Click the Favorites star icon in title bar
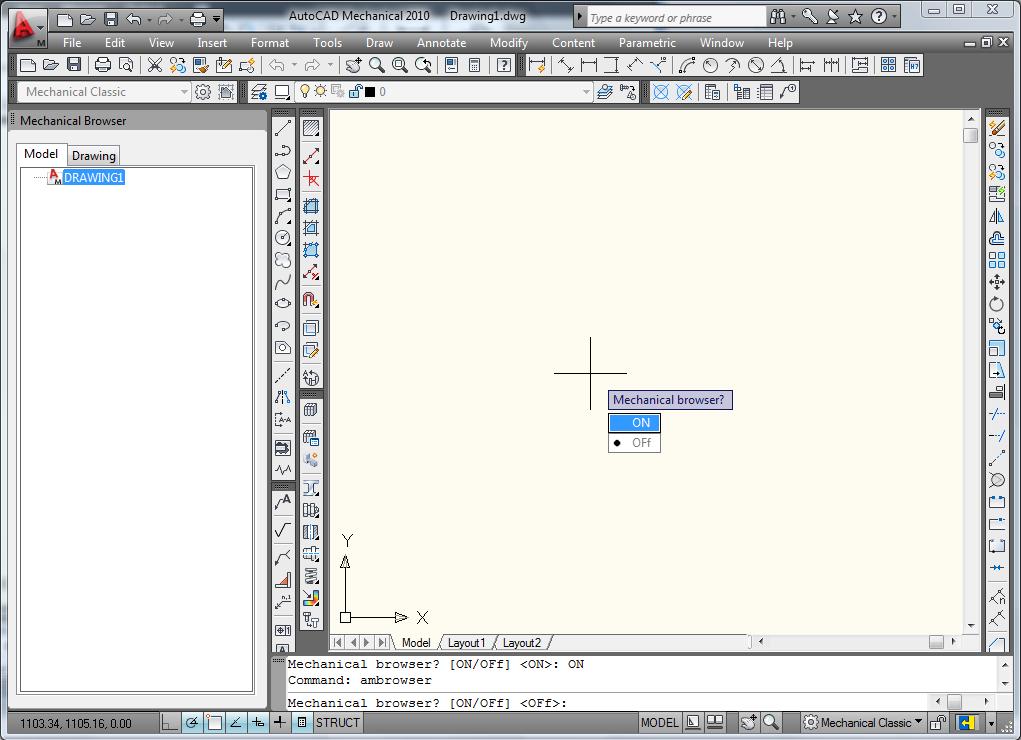Image resolution: width=1021 pixels, height=740 pixels. click(x=856, y=17)
